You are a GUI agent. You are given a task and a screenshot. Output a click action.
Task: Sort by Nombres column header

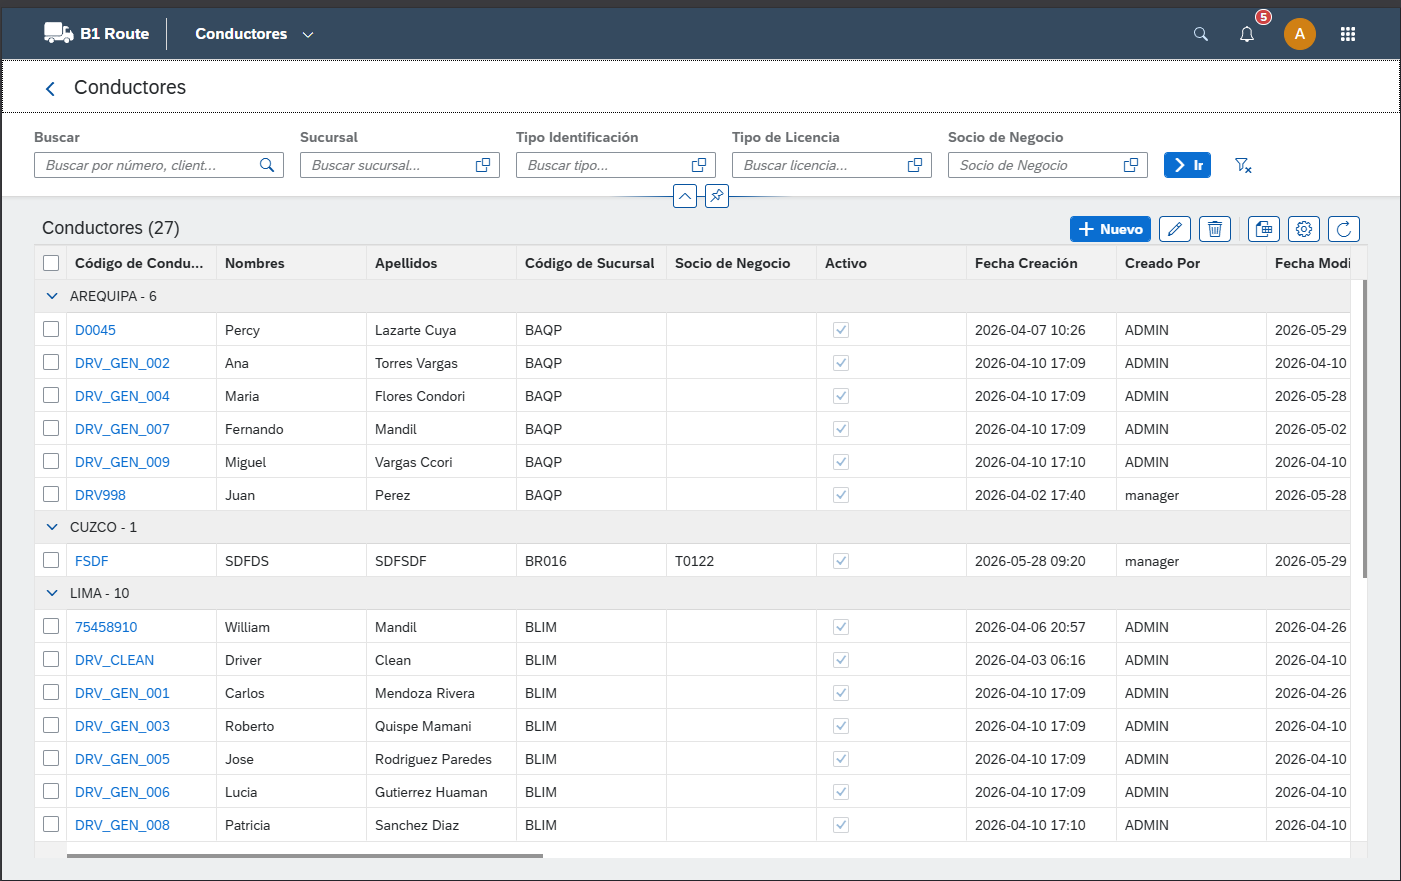(291, 263)
